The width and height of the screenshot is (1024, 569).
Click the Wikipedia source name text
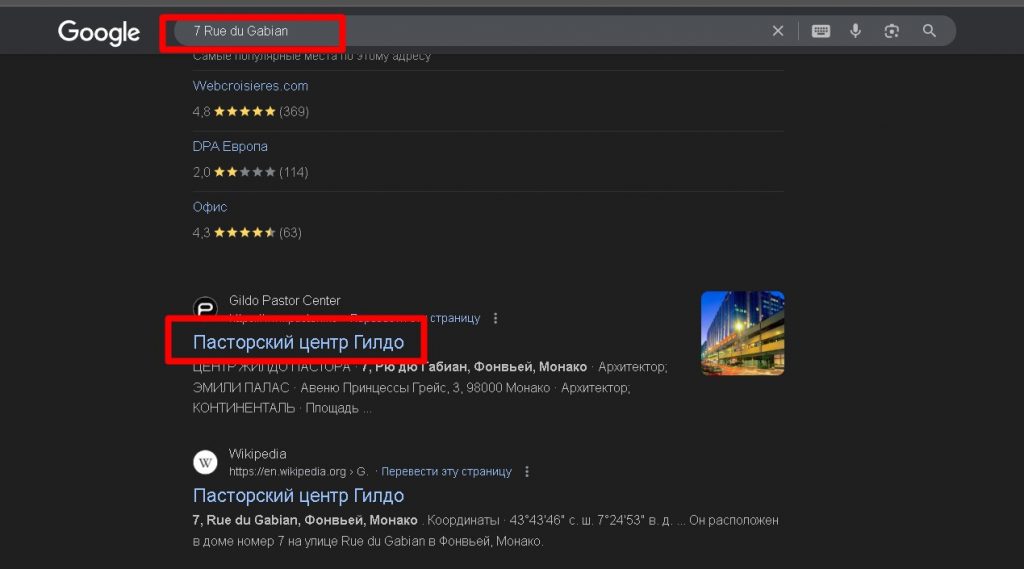[257, 453]
